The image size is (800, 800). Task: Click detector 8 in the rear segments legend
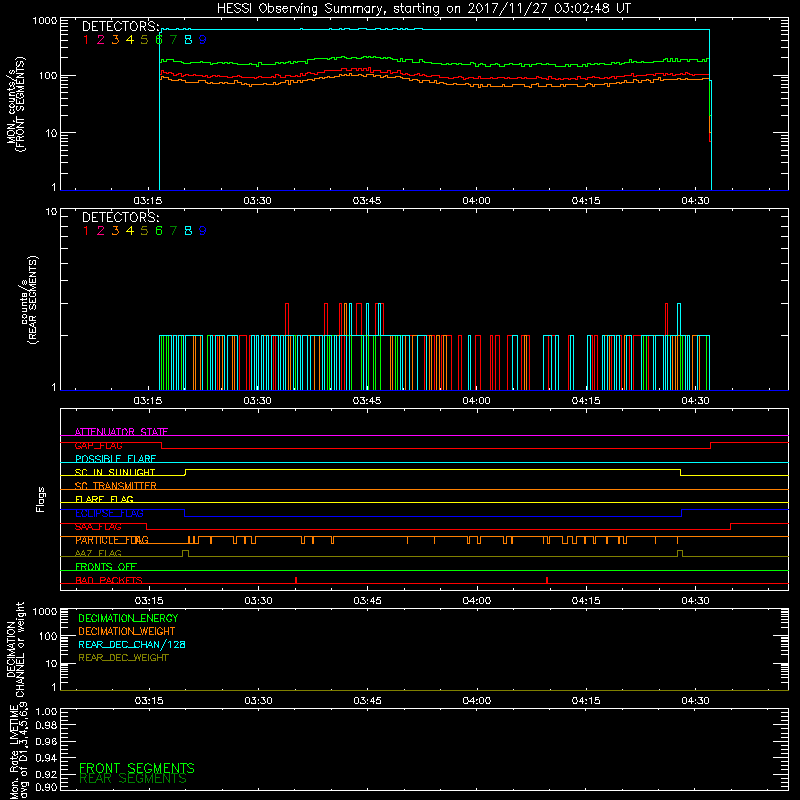click(188, 231)
